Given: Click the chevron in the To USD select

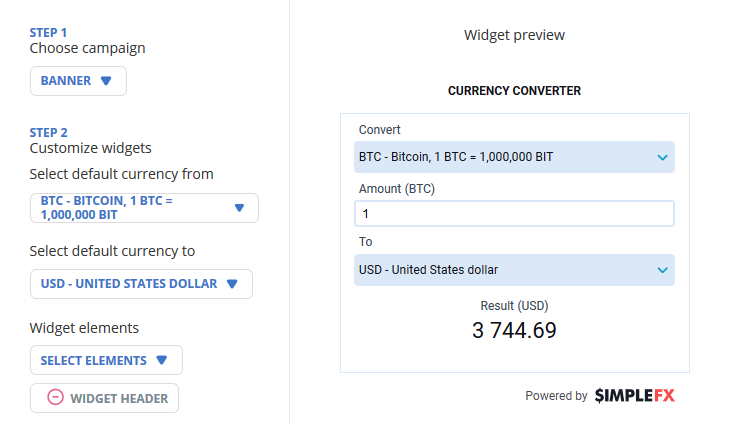Looking at the screenshot, I should point(662,270).
